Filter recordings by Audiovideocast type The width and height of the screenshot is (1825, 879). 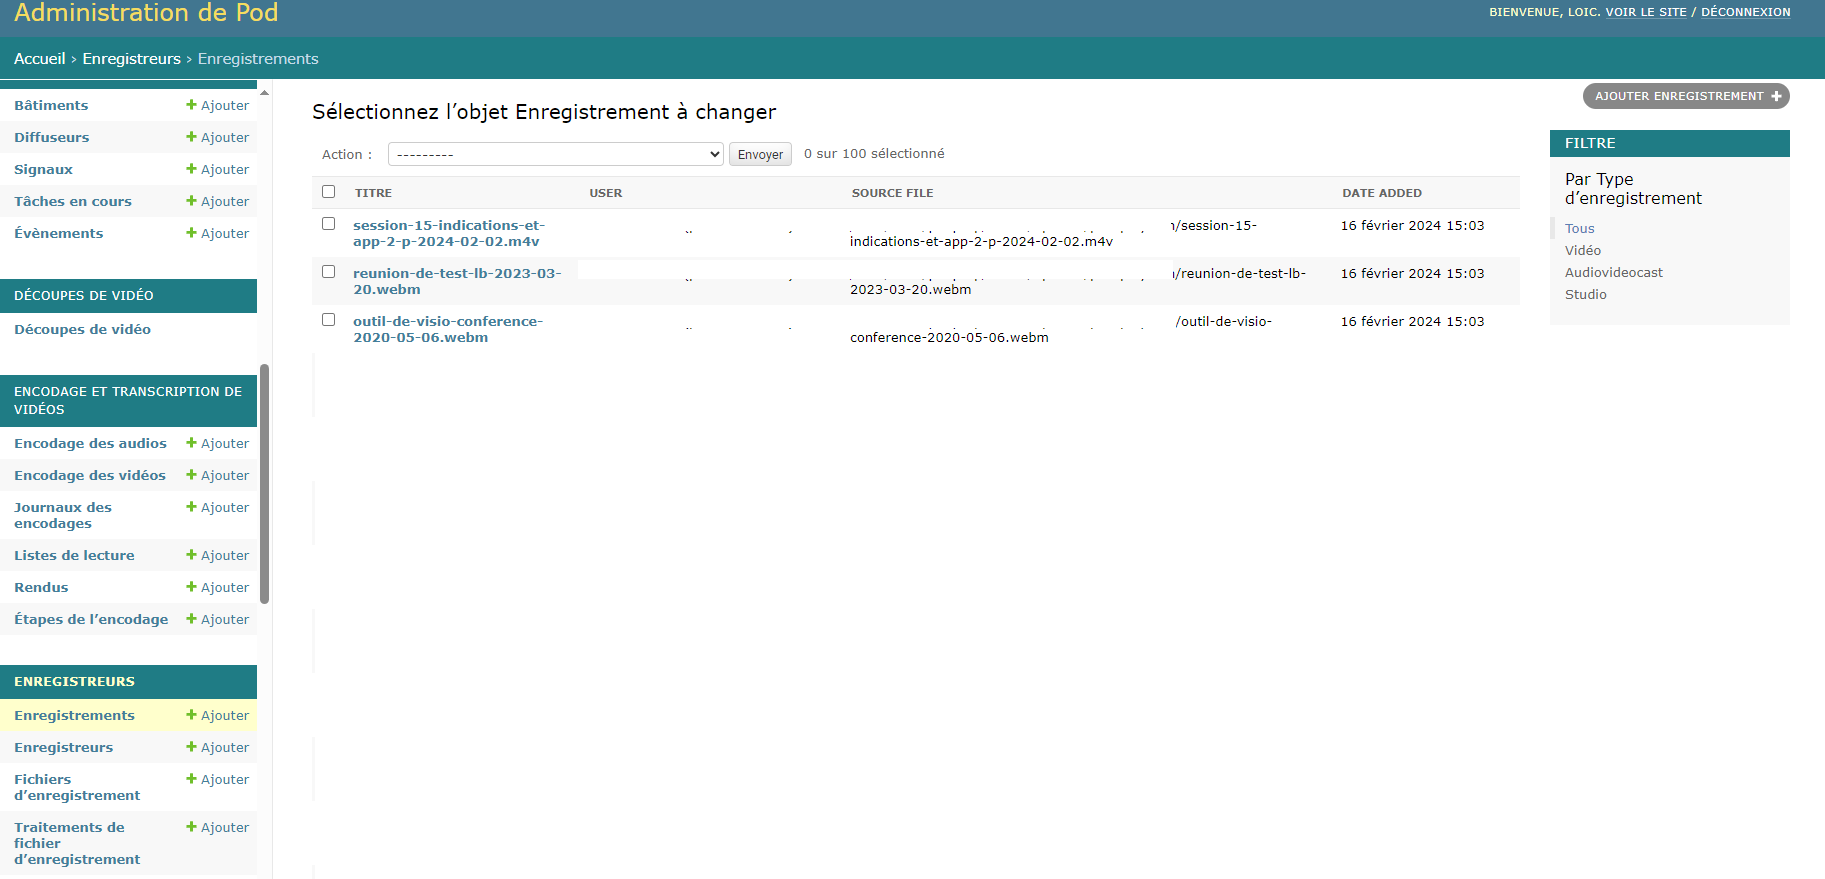(x=1613, y=272)
